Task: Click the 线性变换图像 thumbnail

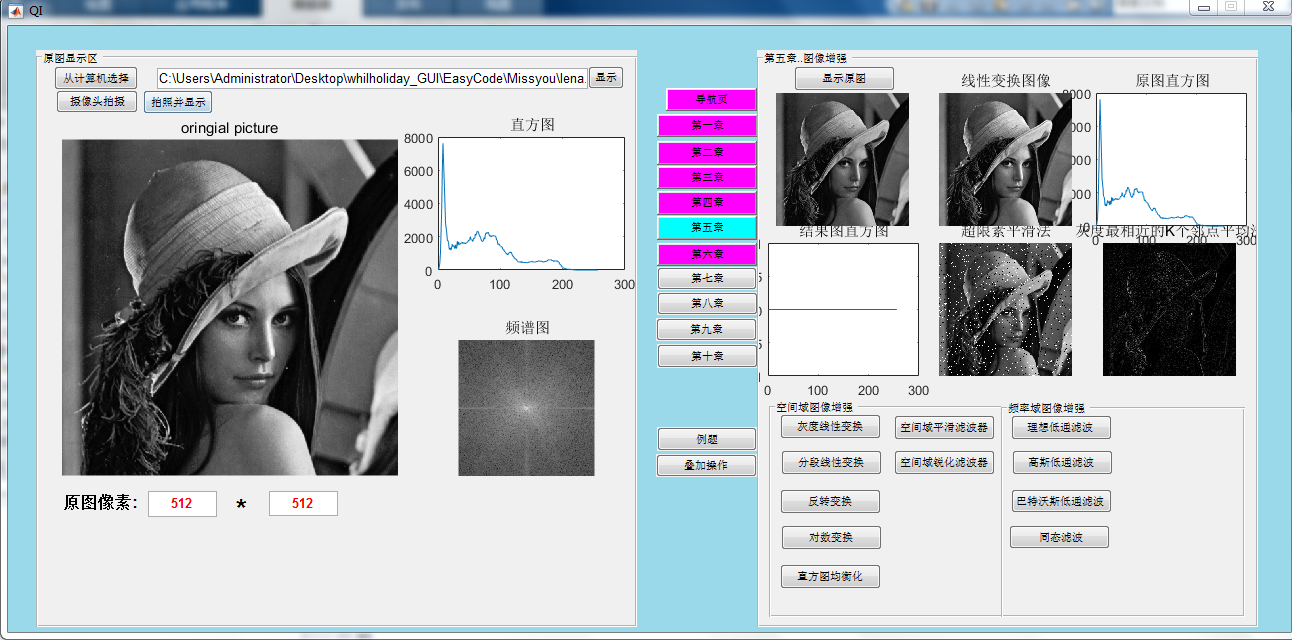Action: point(1005,159)
